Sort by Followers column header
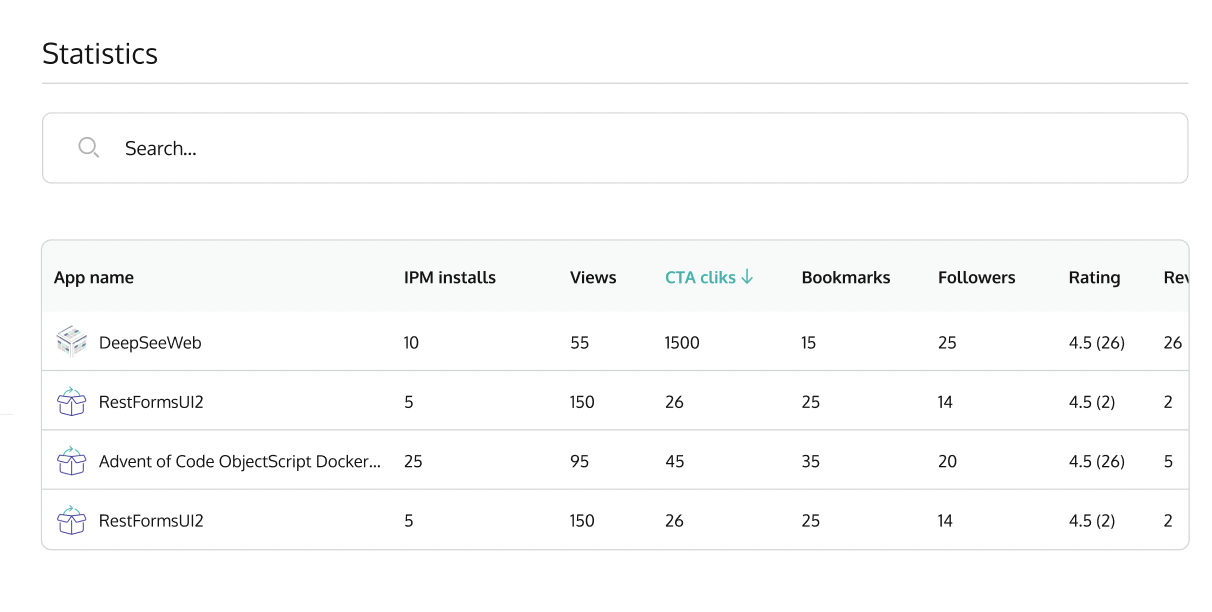The image size is (1212, 612). [976, 278]
